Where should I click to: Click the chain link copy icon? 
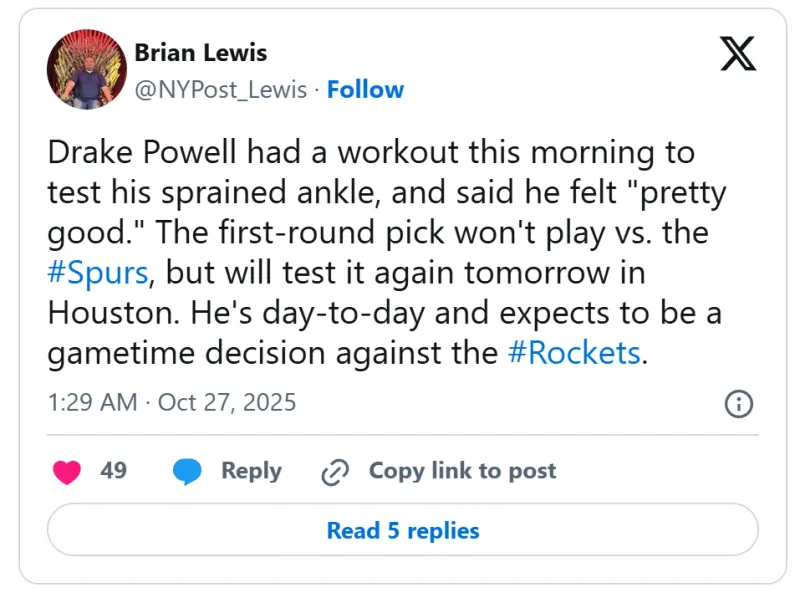pos(334,472)
